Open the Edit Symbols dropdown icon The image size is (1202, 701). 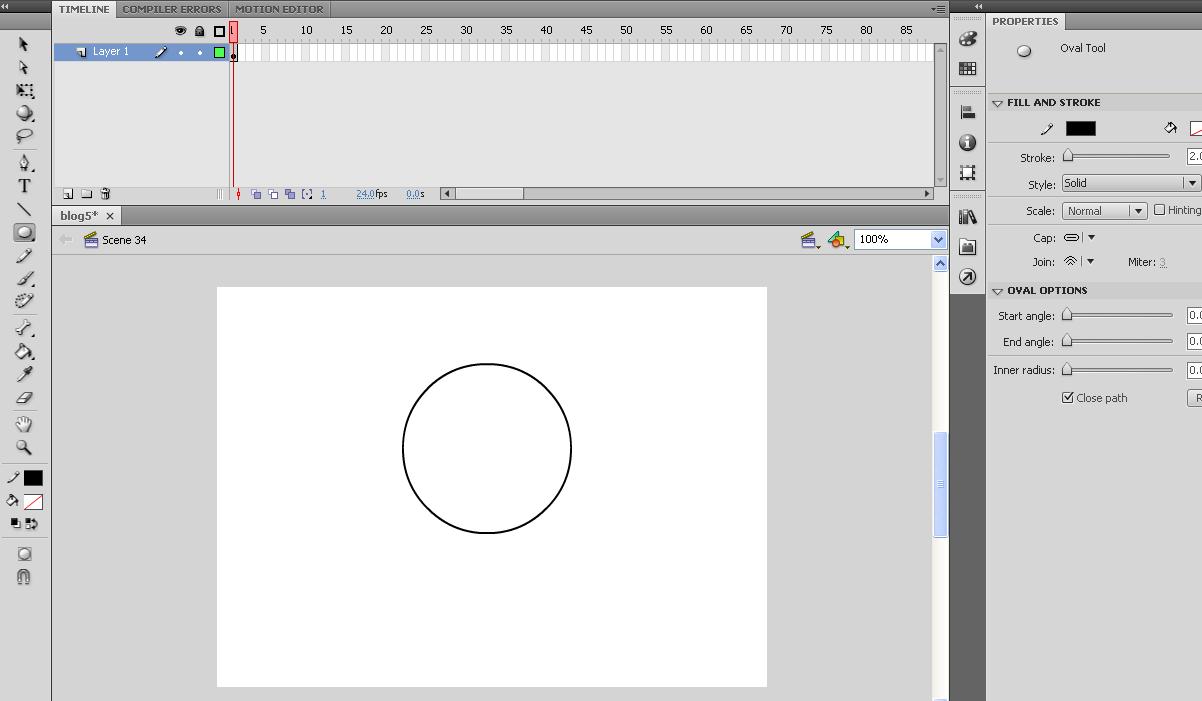838,240
